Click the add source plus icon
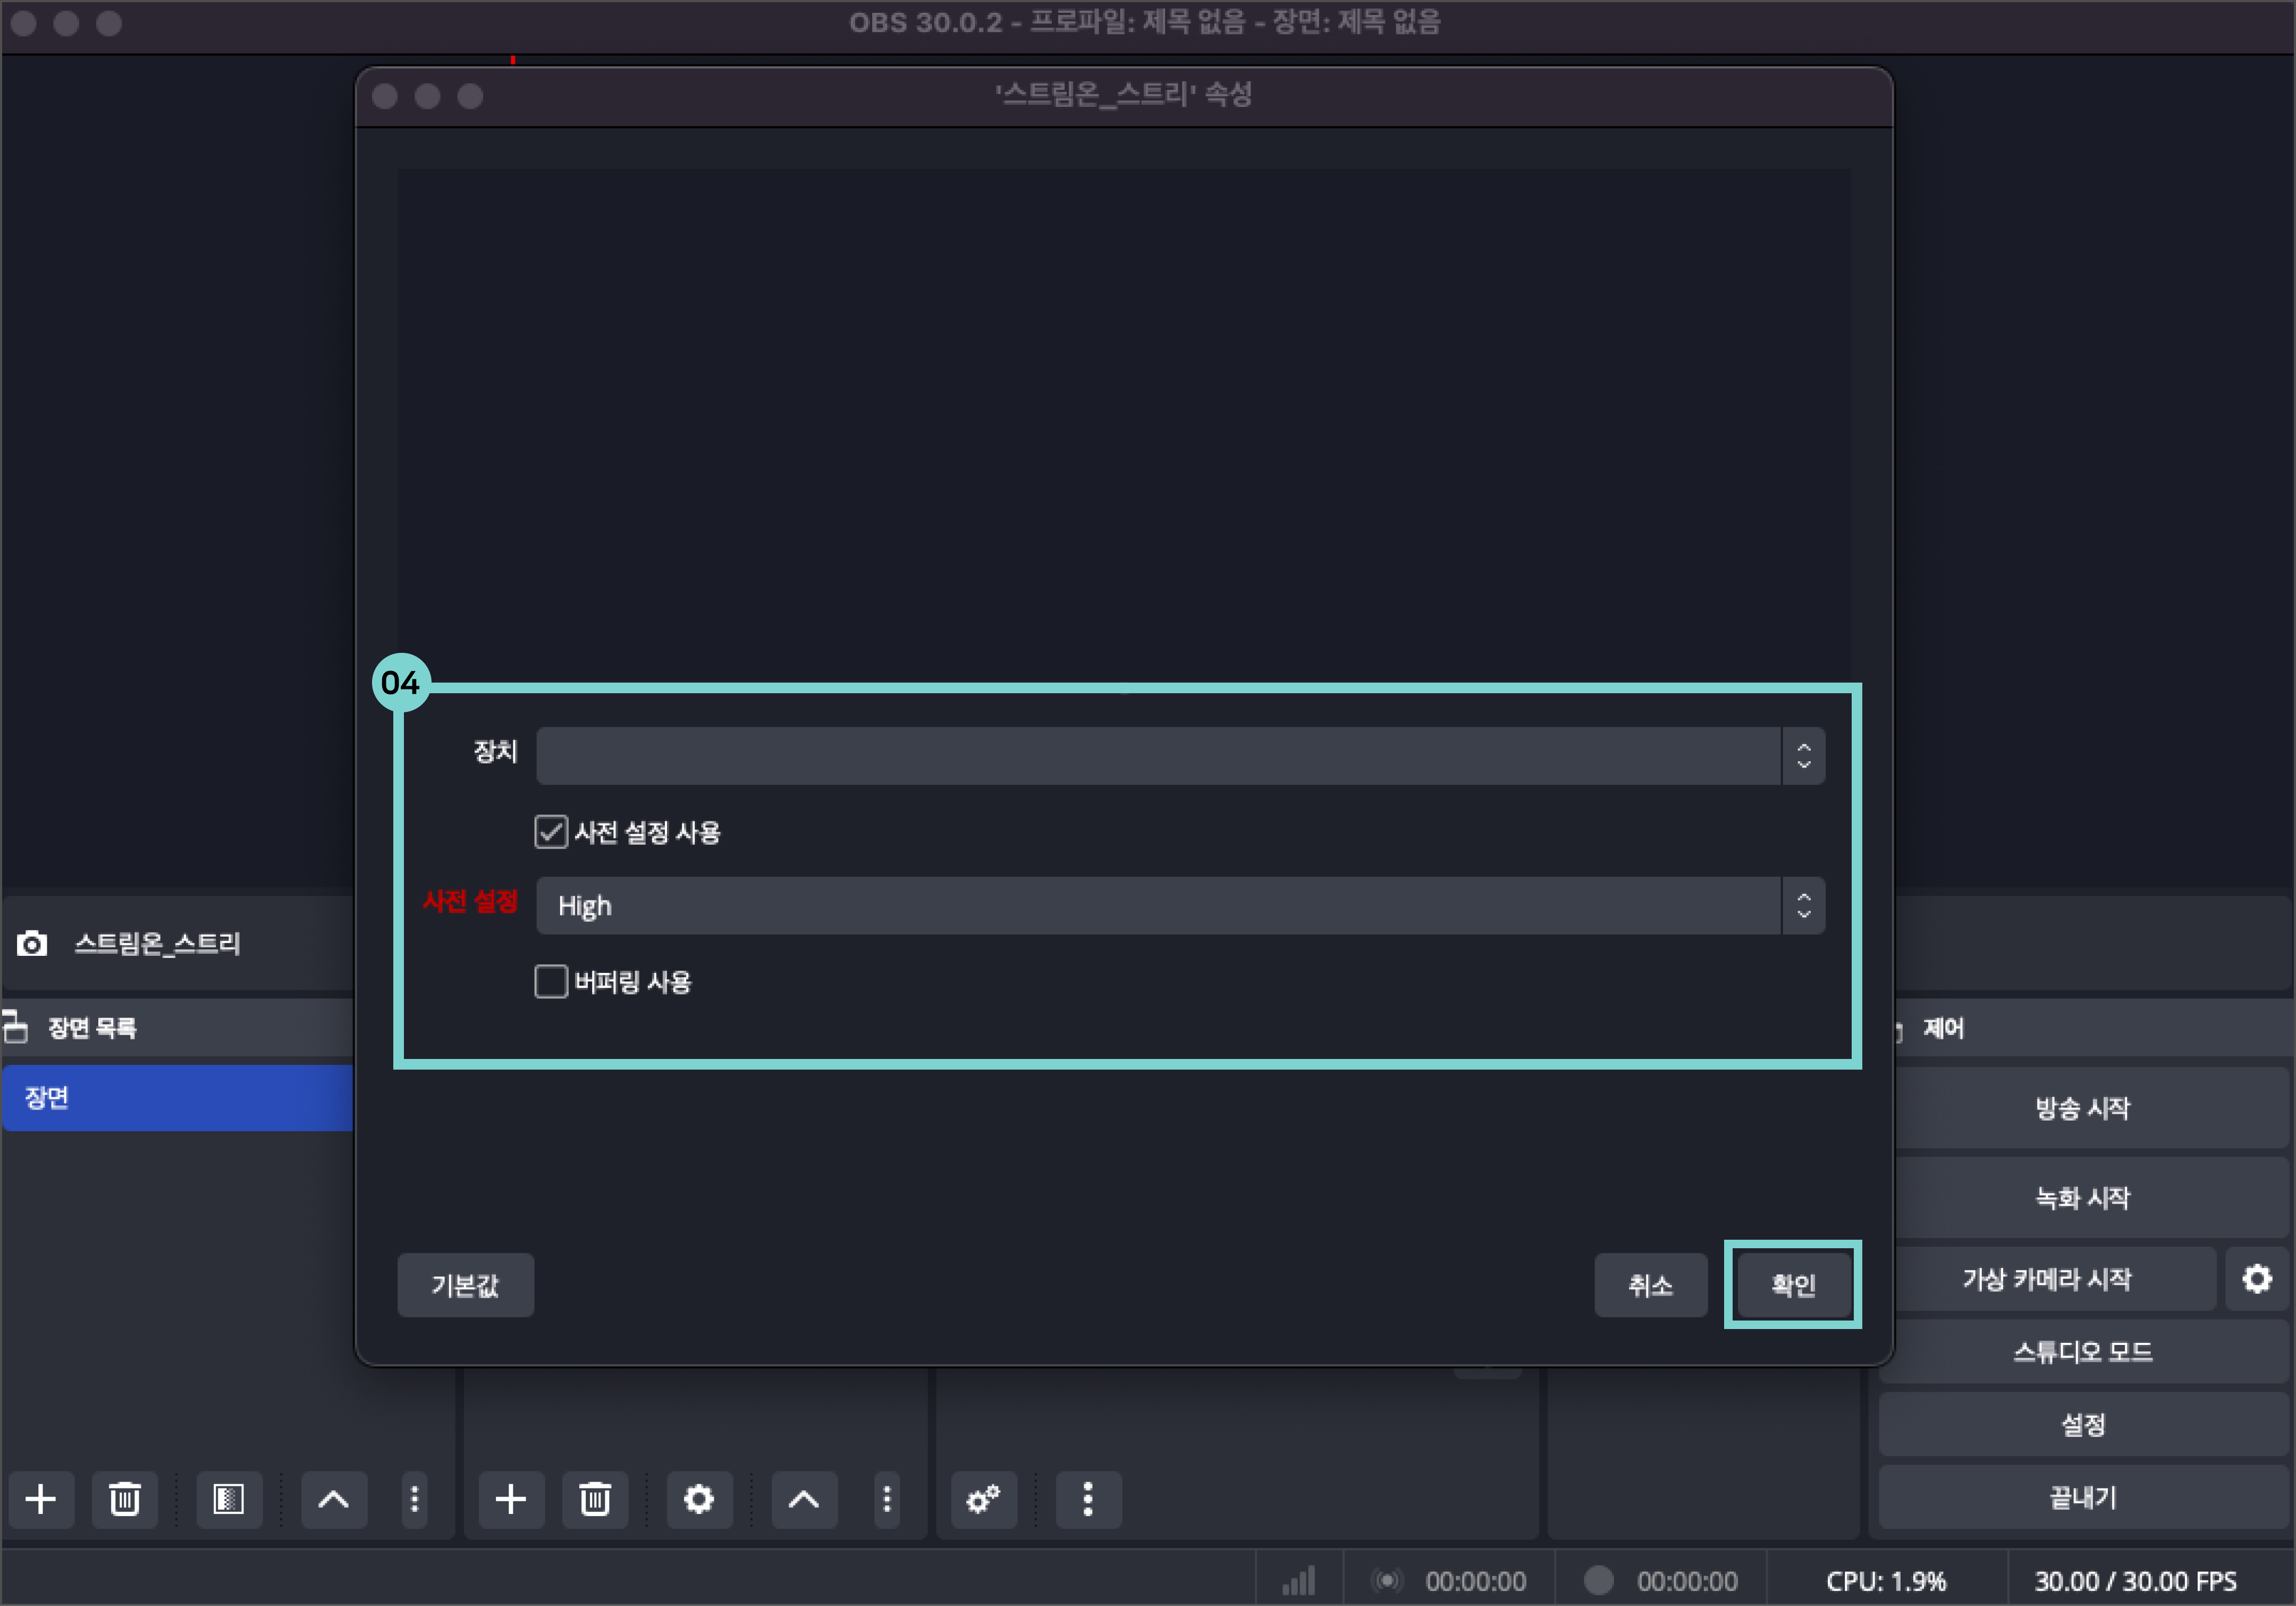The height and width of the screenshot is (1606, 2296). pos(511,1499)
